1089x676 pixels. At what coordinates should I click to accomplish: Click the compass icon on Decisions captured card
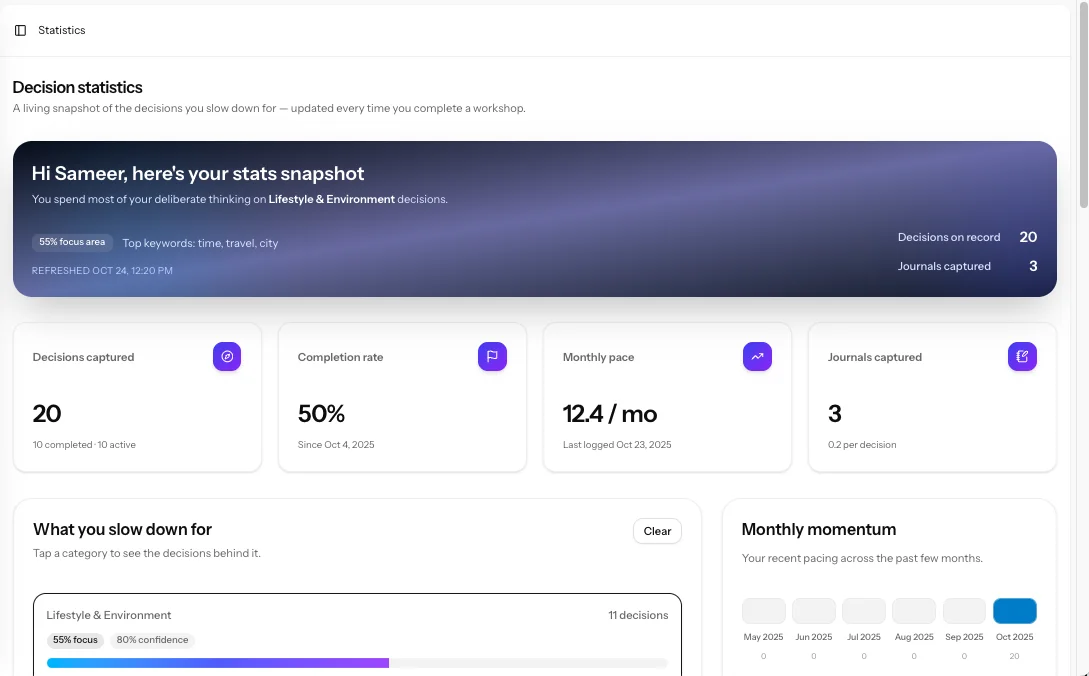click(x=227, y=356)
